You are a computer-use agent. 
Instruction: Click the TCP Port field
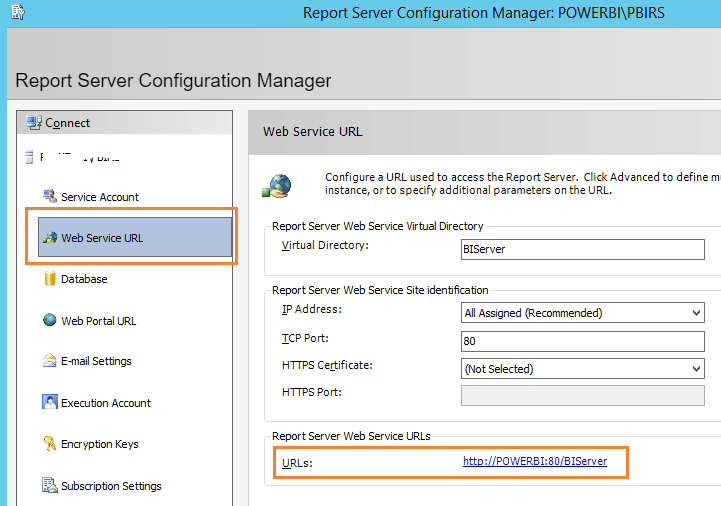pyautogui.click(x=583, y=341)
